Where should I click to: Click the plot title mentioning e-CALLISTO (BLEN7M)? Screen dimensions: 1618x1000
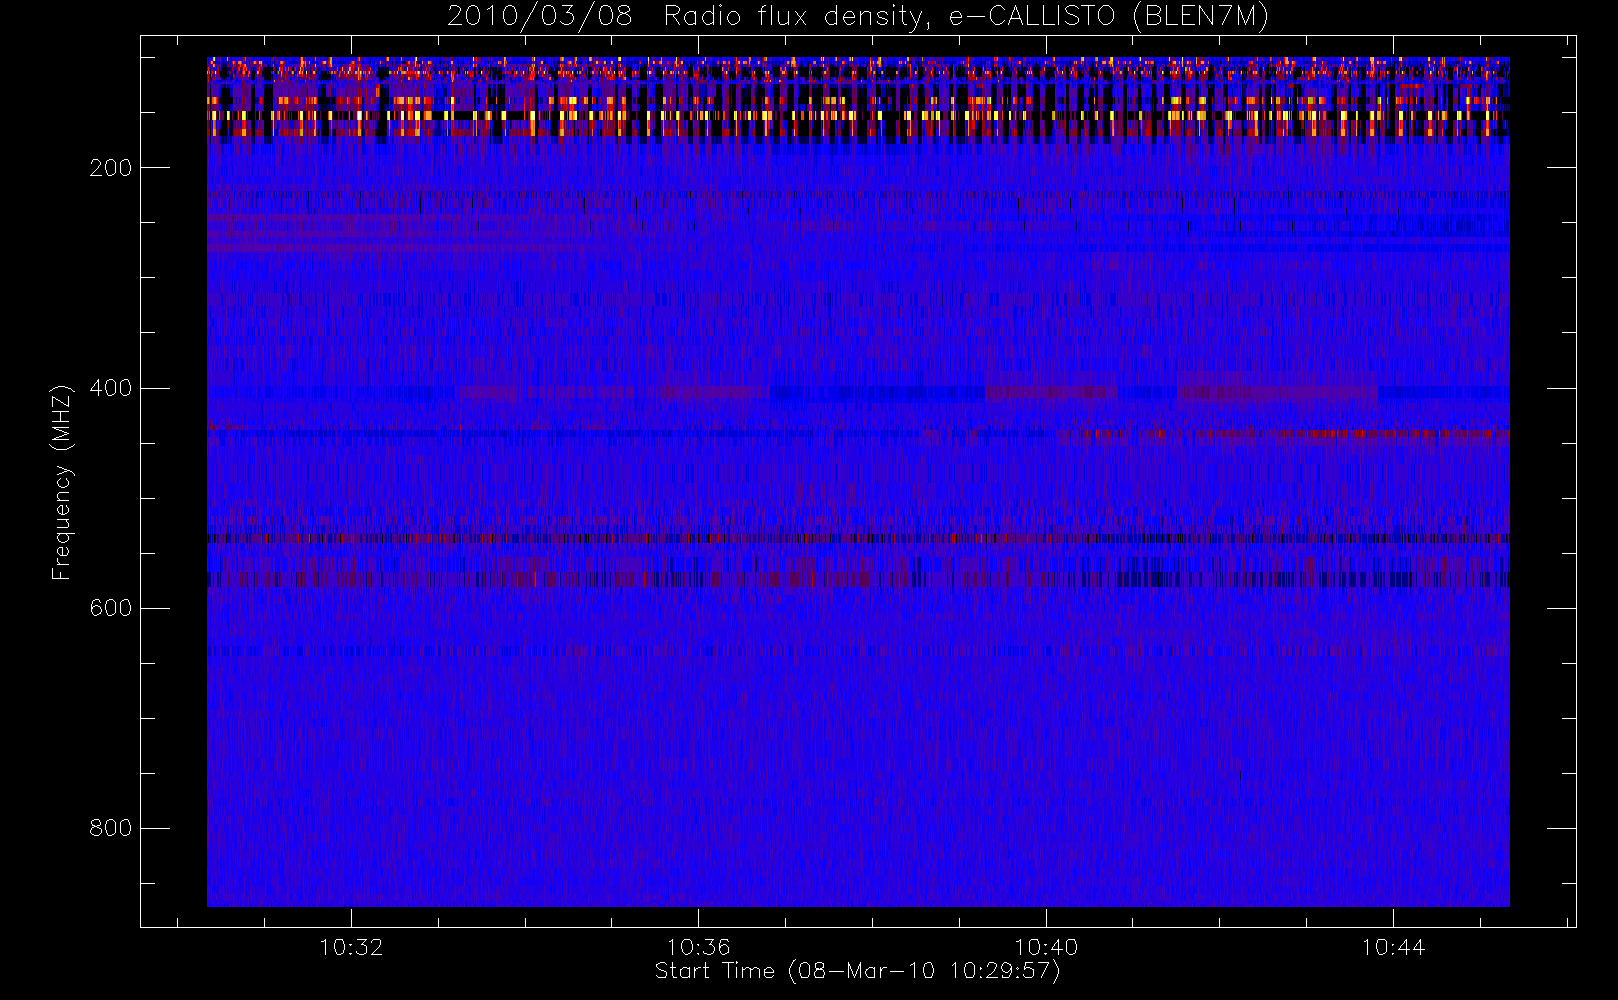[x=858, y=17]
